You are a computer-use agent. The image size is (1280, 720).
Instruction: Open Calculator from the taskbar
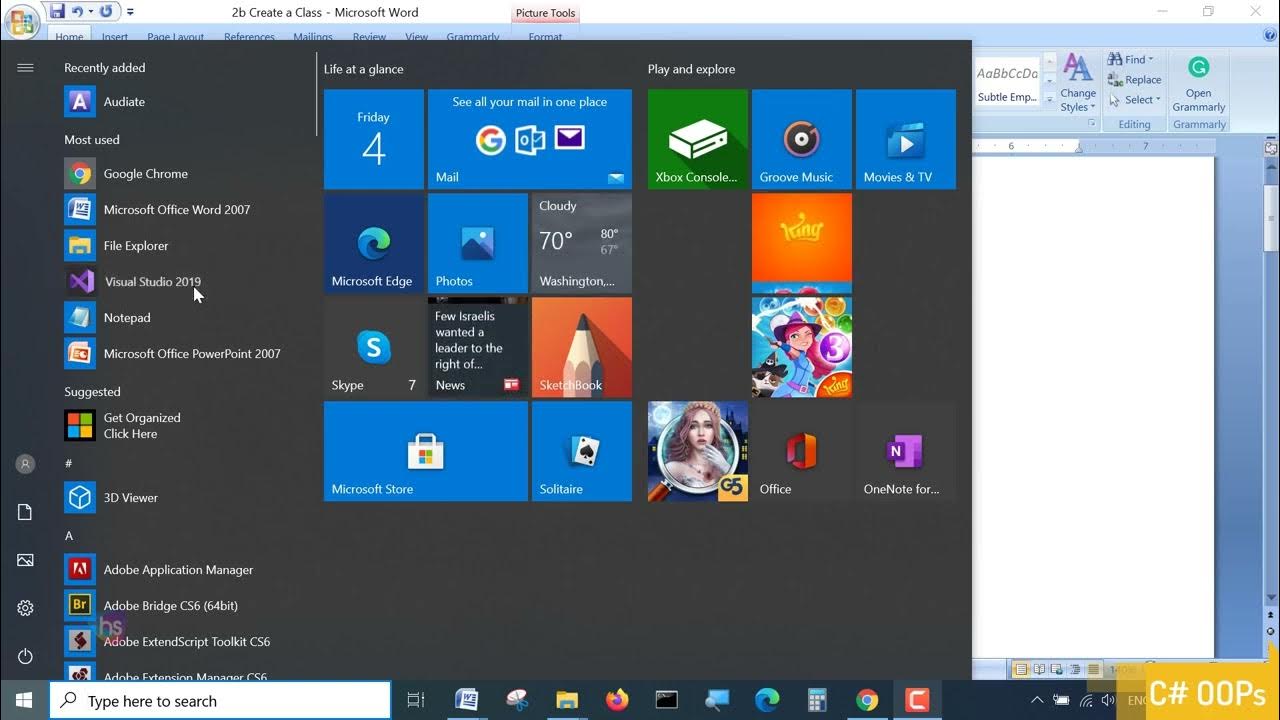click(x=817, y=700)
